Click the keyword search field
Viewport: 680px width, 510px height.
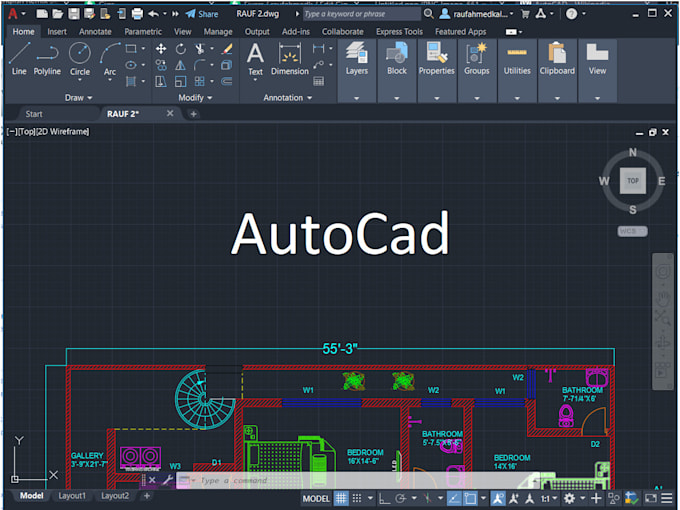pos(361,14)
